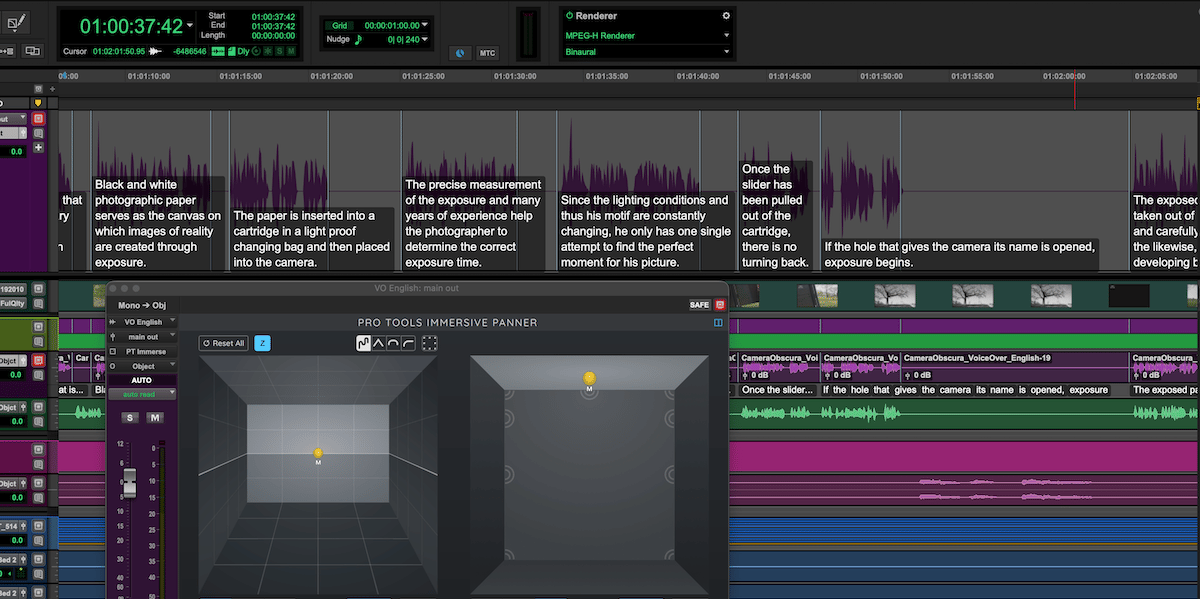This screenshot has height=599, width=1200.
Task: Open the main out output selector menu
Action: tap(143, 337)
